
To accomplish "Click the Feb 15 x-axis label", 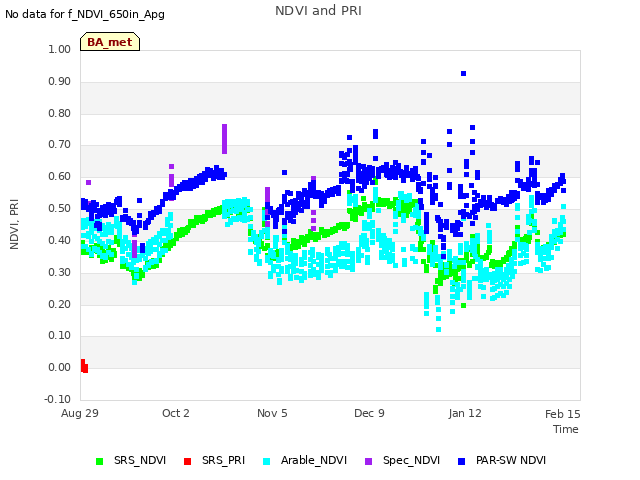I will [563, 414].
